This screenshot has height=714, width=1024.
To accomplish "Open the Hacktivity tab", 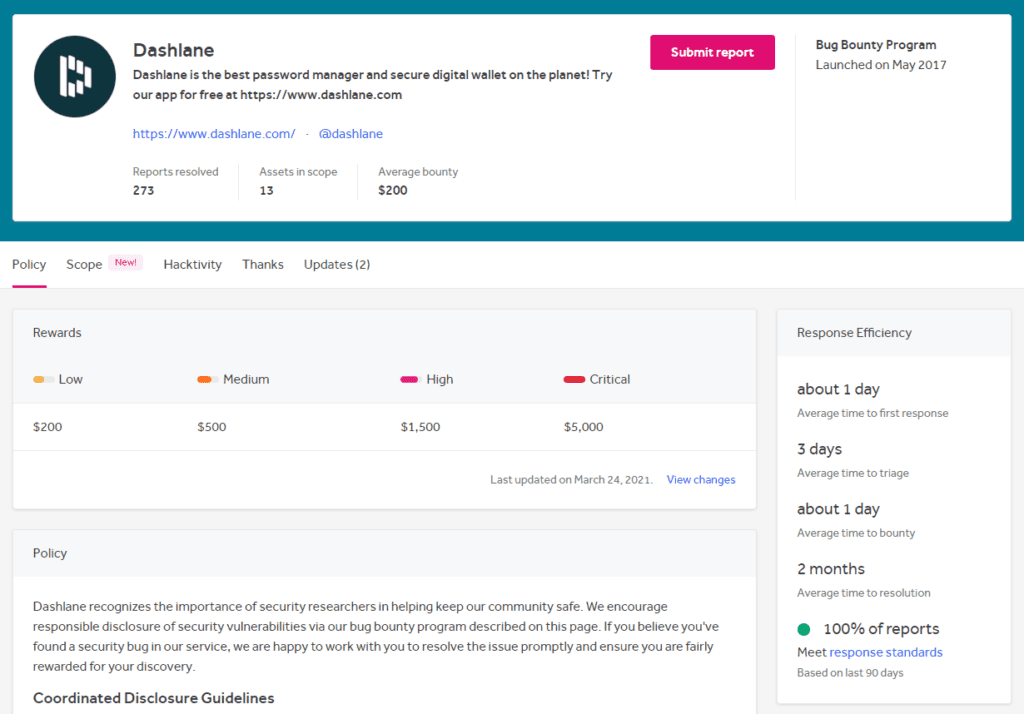I will [x=192, y=264].
